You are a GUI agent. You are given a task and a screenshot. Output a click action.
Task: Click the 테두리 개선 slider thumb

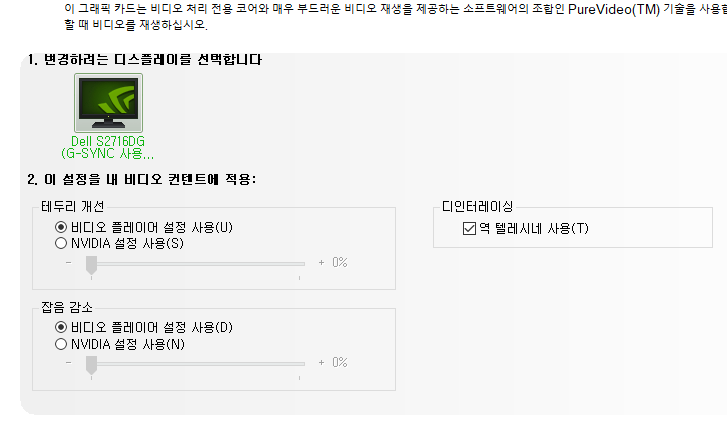[91, 264]
